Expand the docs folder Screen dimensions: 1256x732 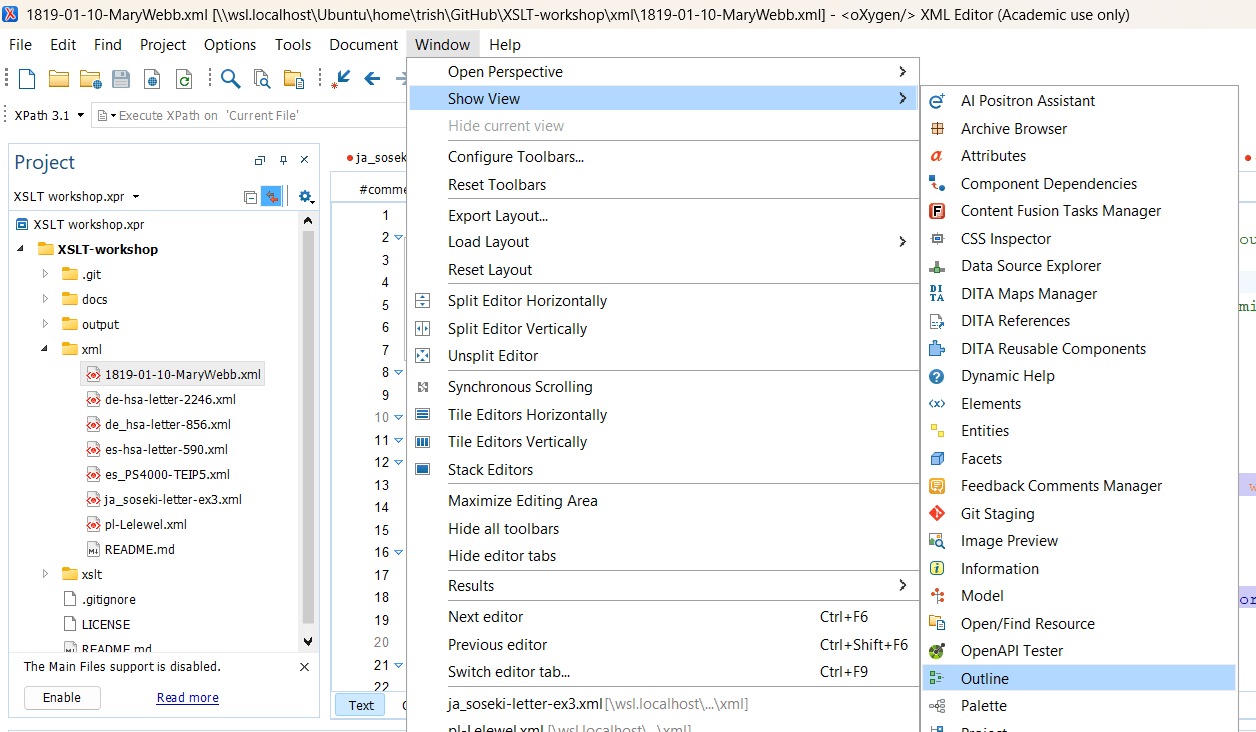pyautogui.click(x=45, y=299)
